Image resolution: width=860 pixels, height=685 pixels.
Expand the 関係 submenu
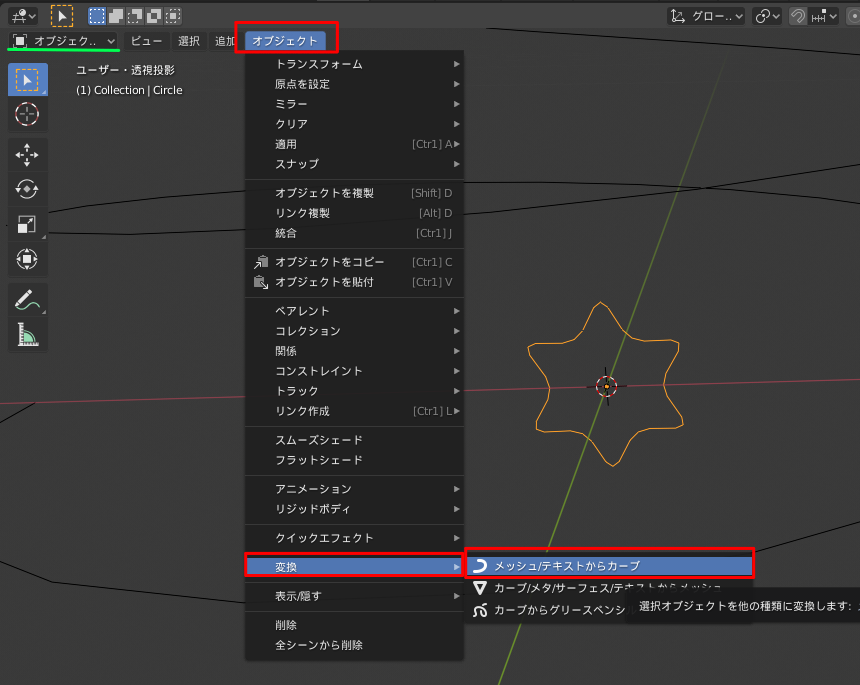(354, 351)
